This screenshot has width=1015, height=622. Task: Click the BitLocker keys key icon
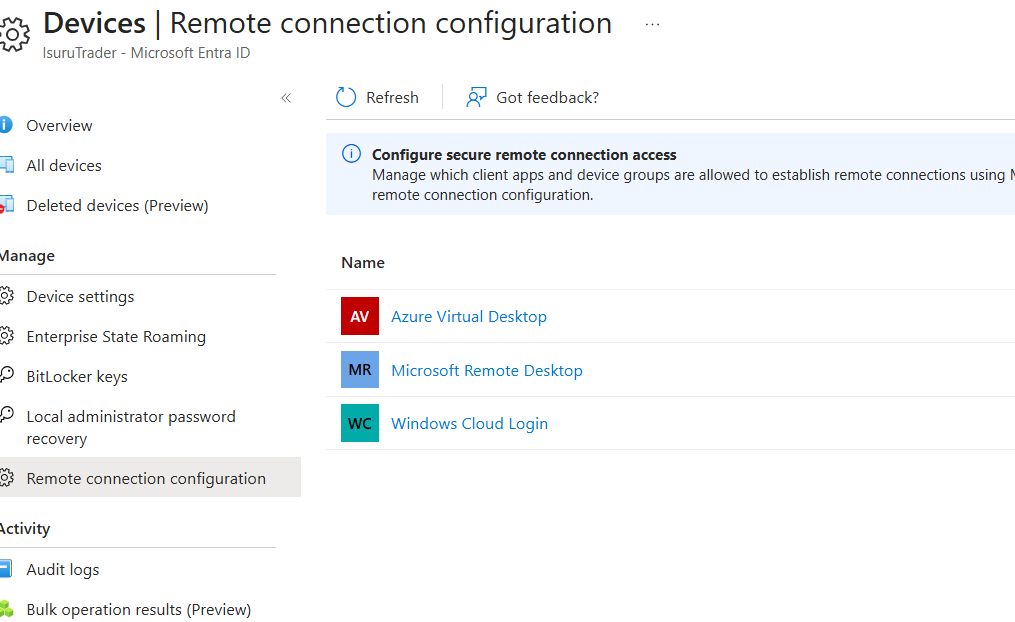coord(6,375)
